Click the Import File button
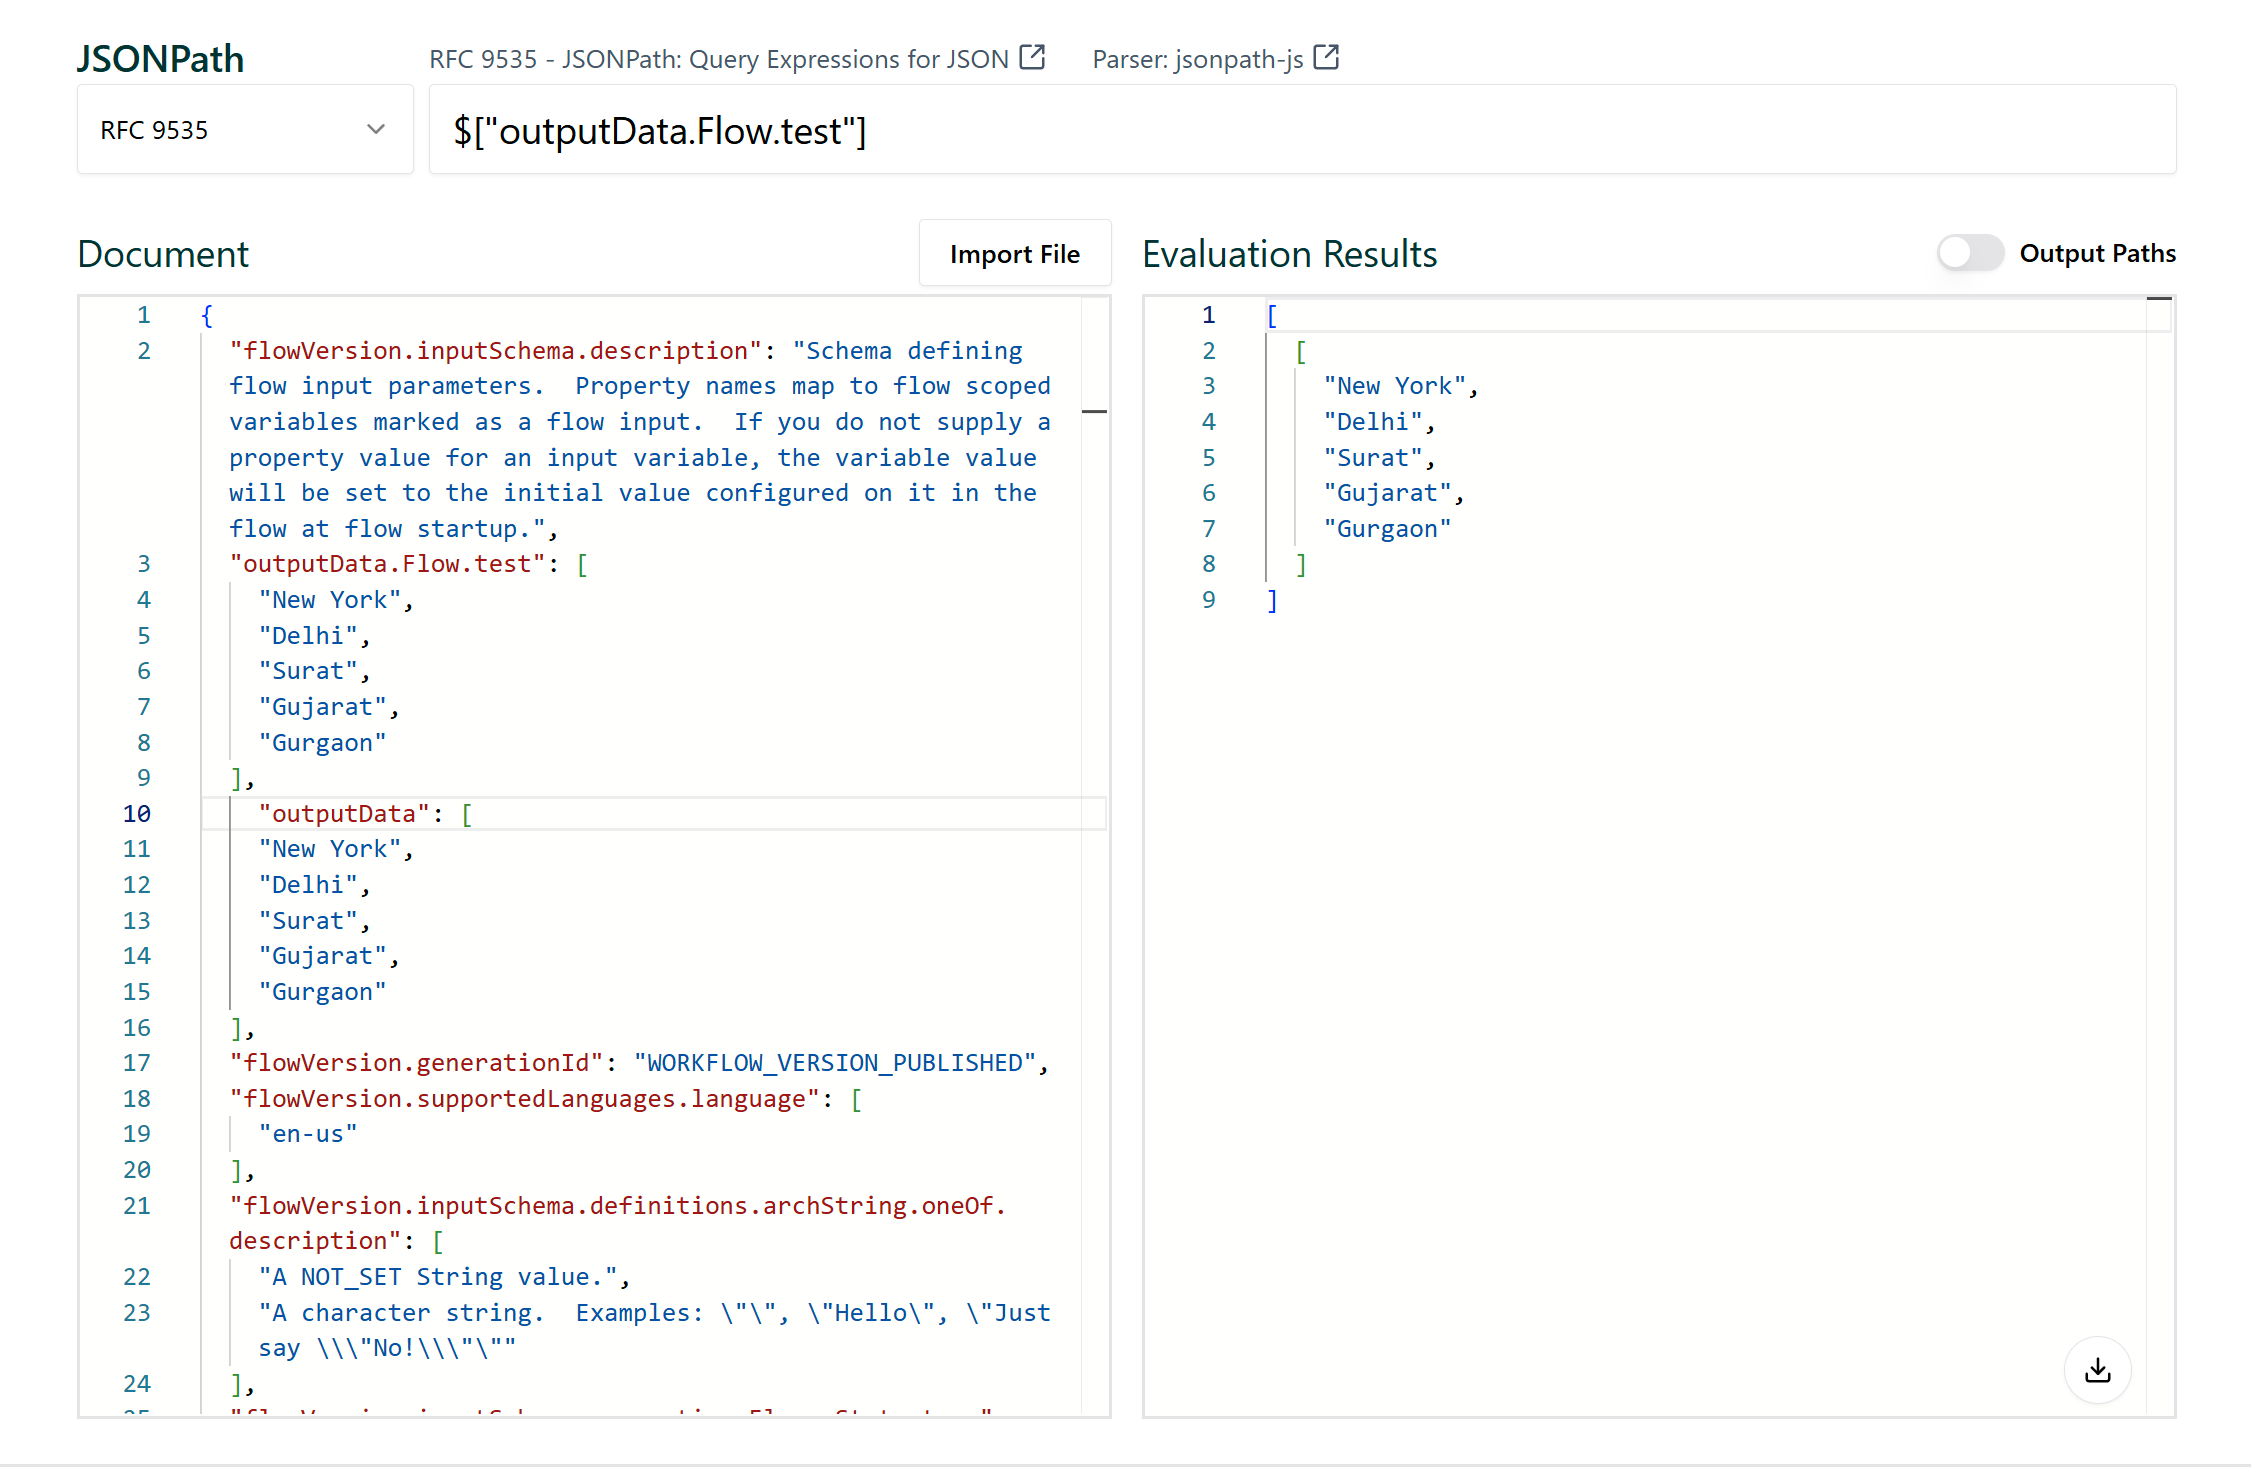This screenshot has height=1471, width=2251. 1014,254
